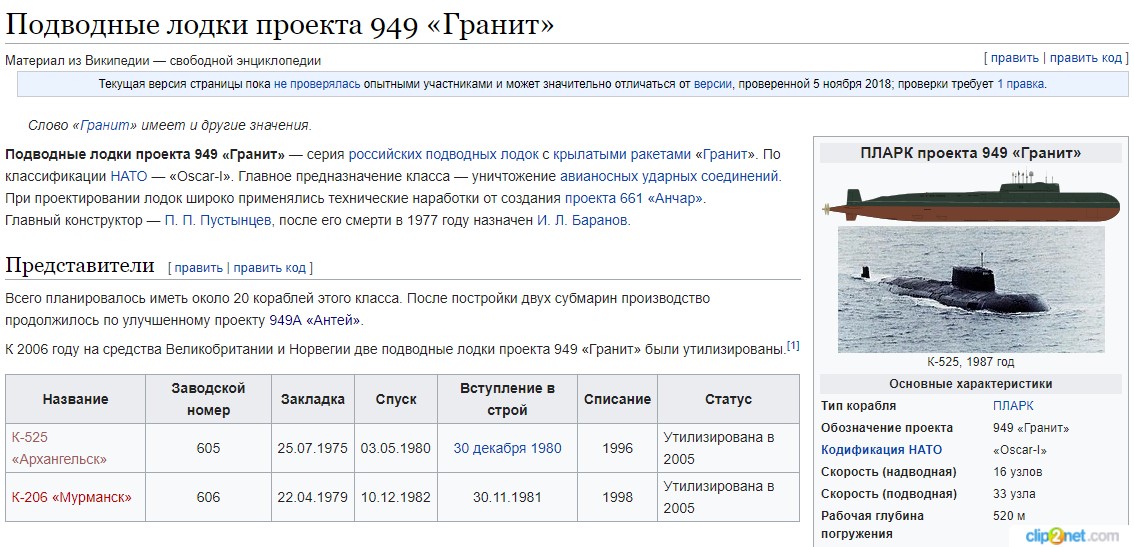Click the date cell '25.07.1975'

(312, 449)
